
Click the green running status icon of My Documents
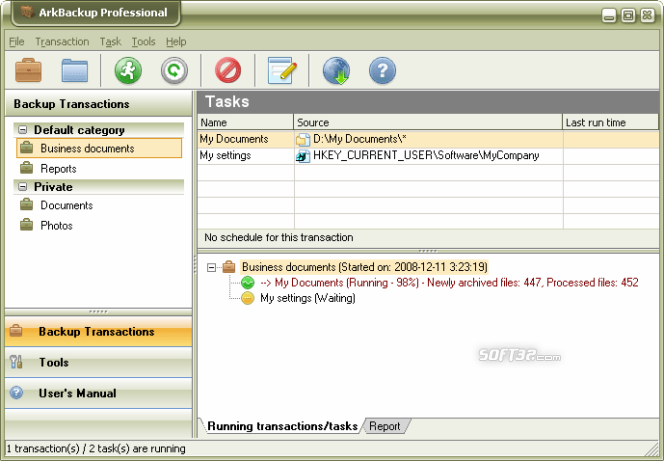pos(248,282)
